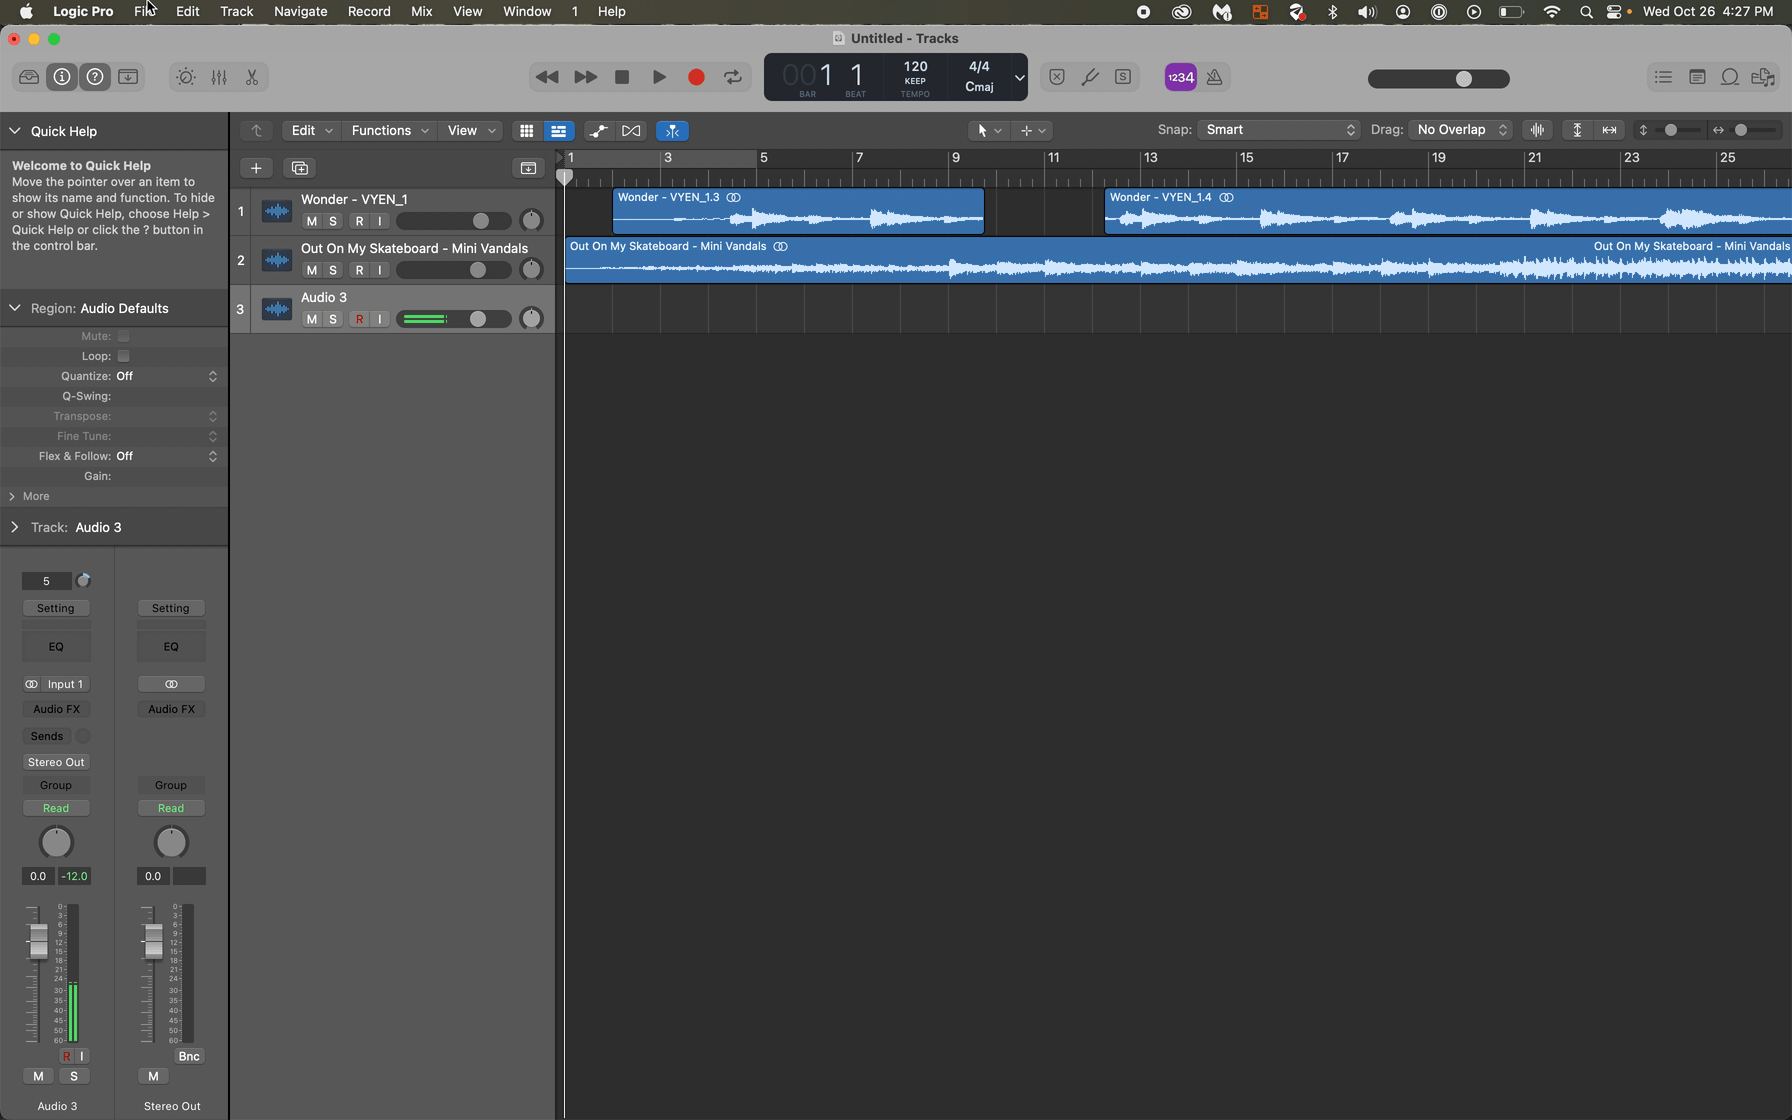
Task: Open the Snap Smart dropdown
Action: (1279, 130)
